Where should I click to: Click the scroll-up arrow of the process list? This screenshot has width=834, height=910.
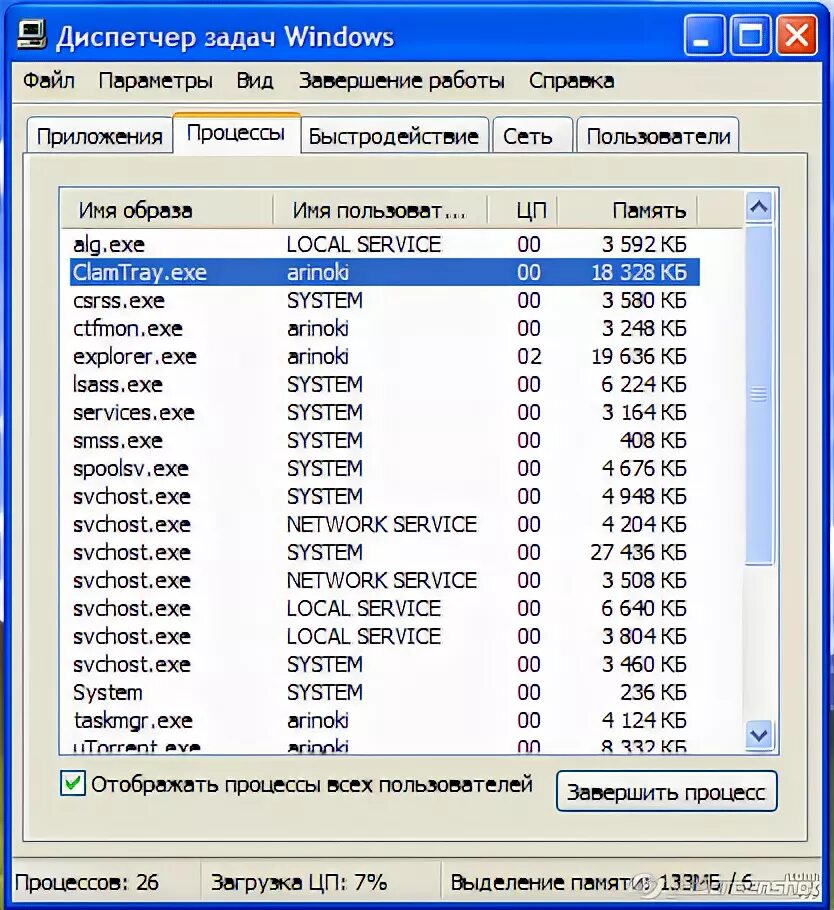(x=758, y=207)
